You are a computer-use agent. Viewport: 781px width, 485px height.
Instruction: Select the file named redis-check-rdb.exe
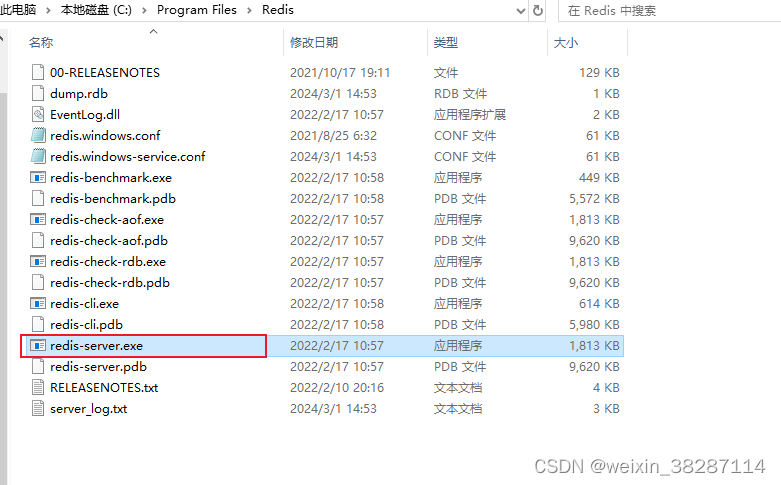(x=108, y=261)
